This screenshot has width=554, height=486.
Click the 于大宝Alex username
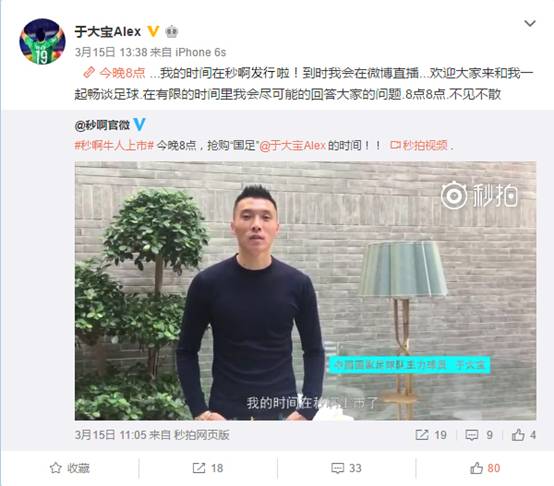point(108,32)
